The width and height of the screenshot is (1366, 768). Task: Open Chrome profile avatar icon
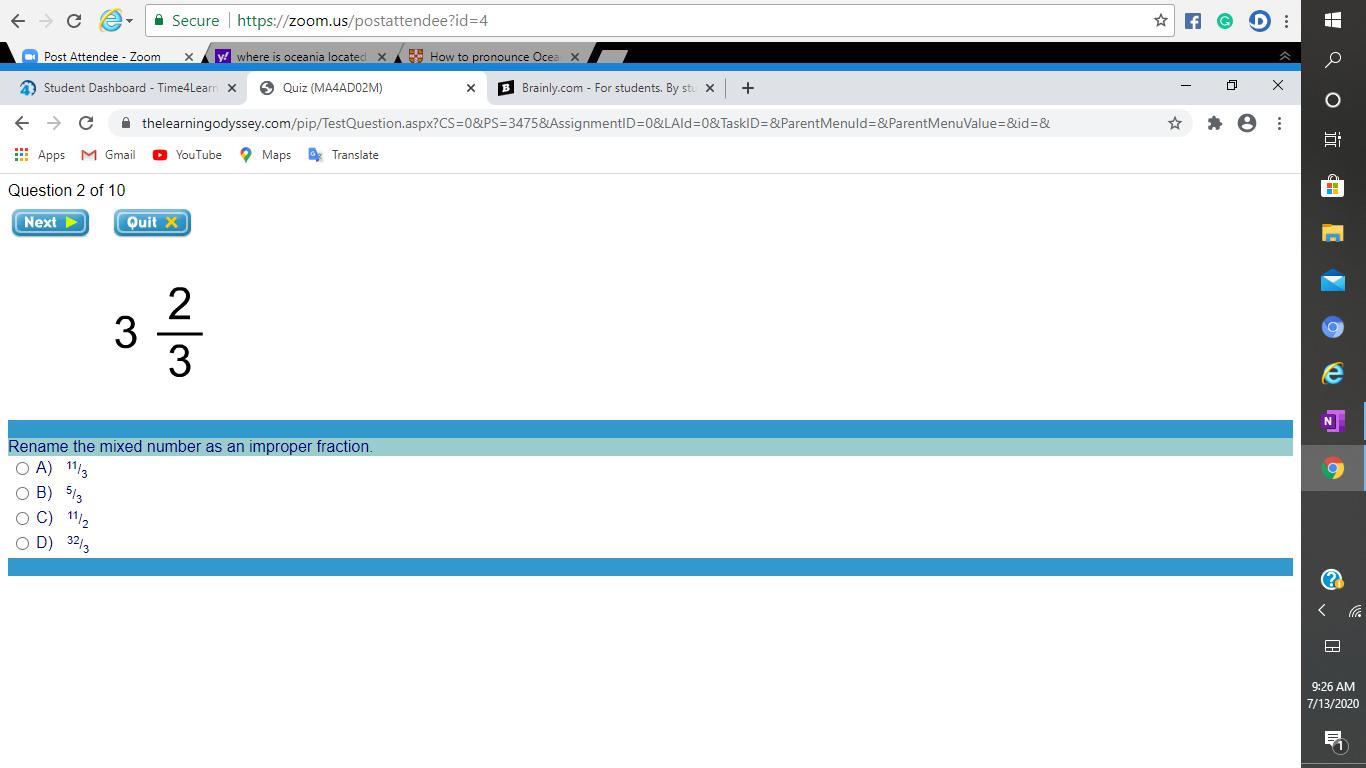[1246, 123]
